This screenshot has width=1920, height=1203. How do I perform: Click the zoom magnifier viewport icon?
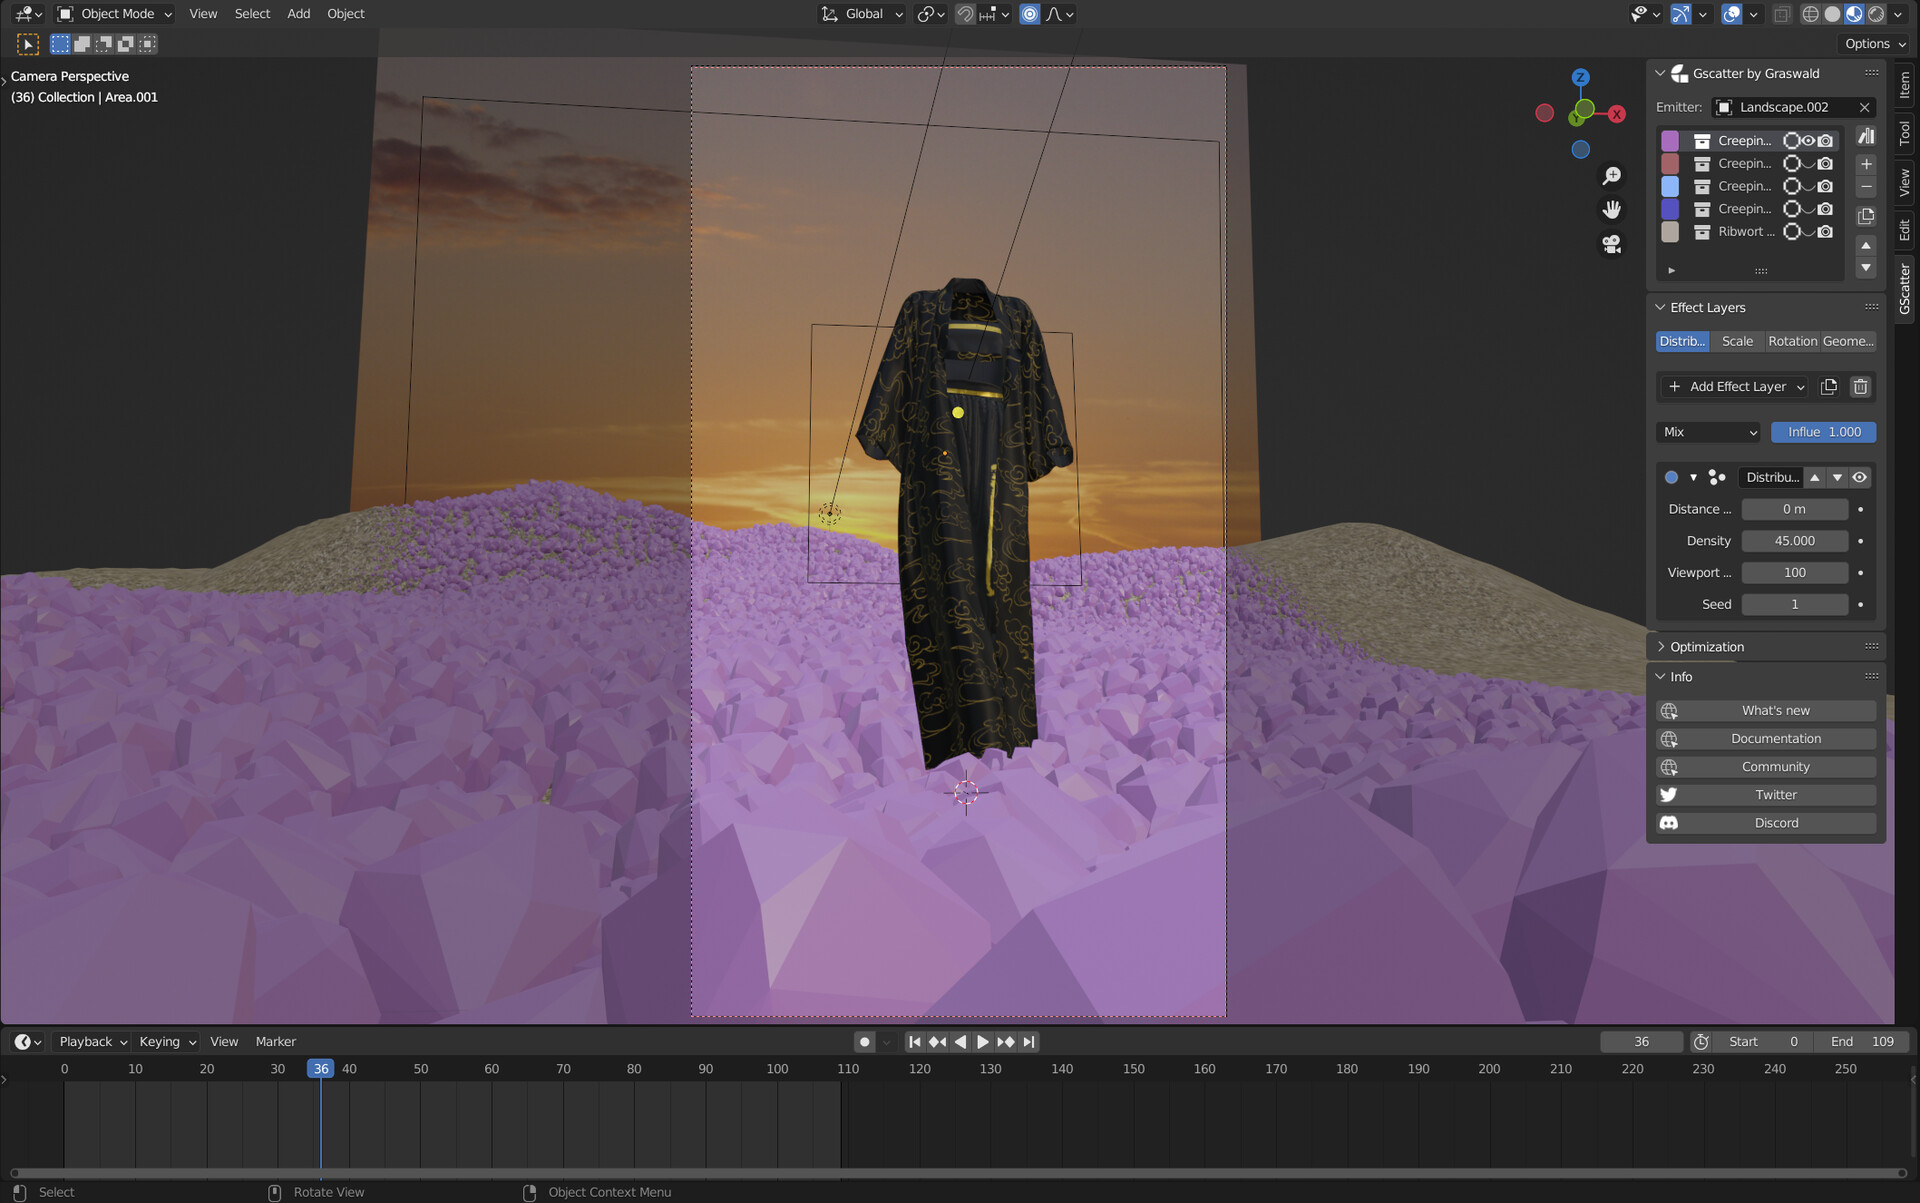1611,176
